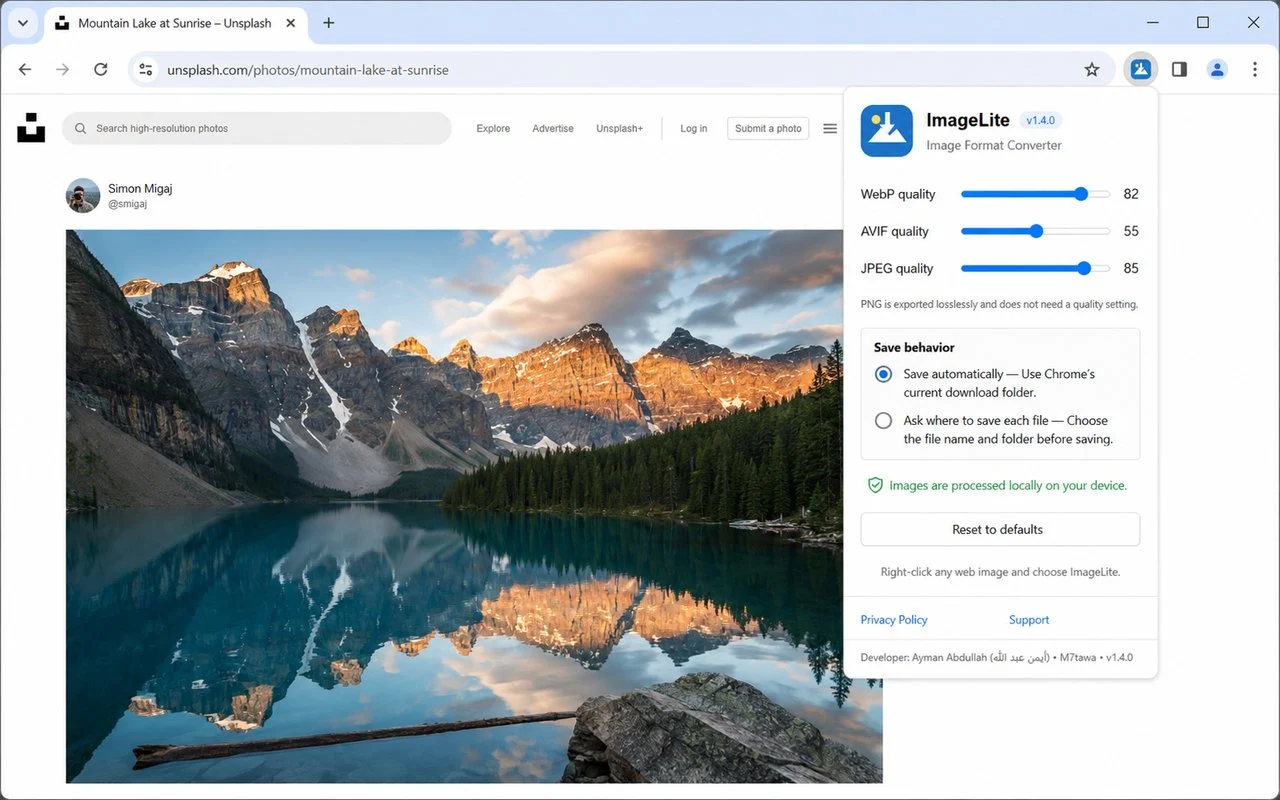Image resolution: width=1280 pixels, height=800 pixels.
Task: Click the @smigaj username
Action: [x=127, y=204]
